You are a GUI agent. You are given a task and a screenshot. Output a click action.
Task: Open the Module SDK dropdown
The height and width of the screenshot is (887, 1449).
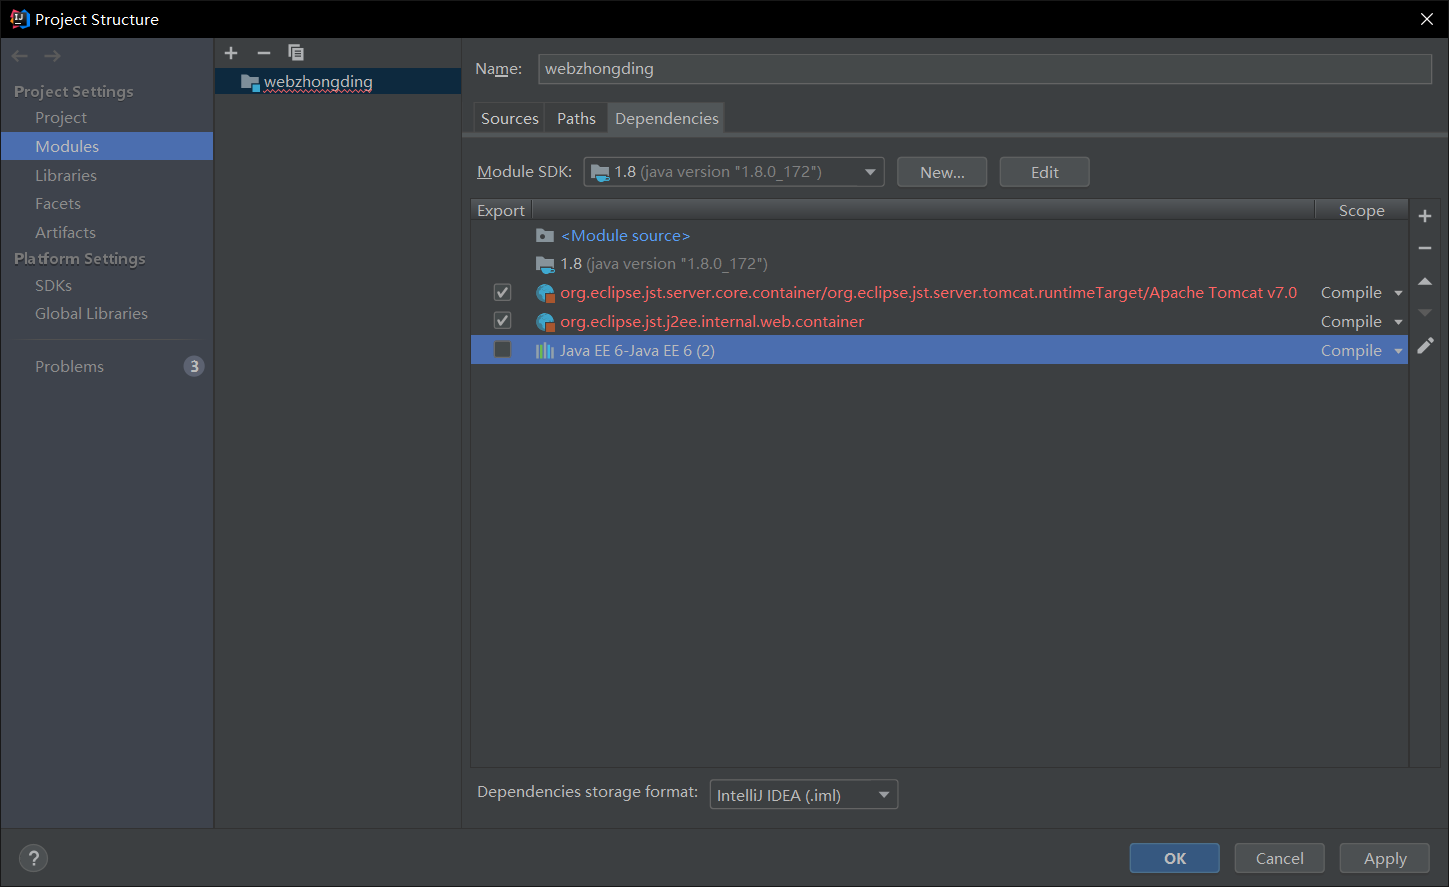[734, 172]
